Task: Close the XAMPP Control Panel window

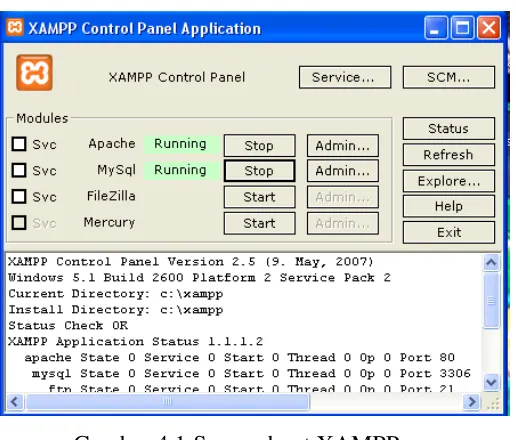Action: click(489, 28)
